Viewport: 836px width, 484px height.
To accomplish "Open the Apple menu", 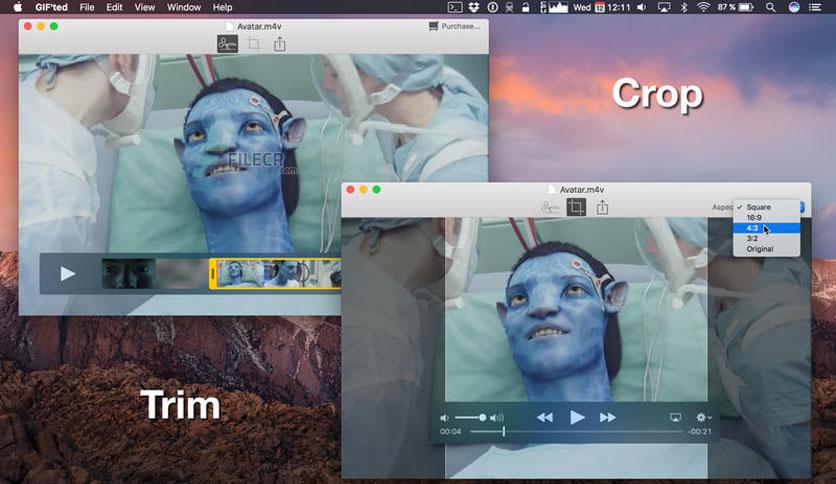I will click(x=18, y=7).
